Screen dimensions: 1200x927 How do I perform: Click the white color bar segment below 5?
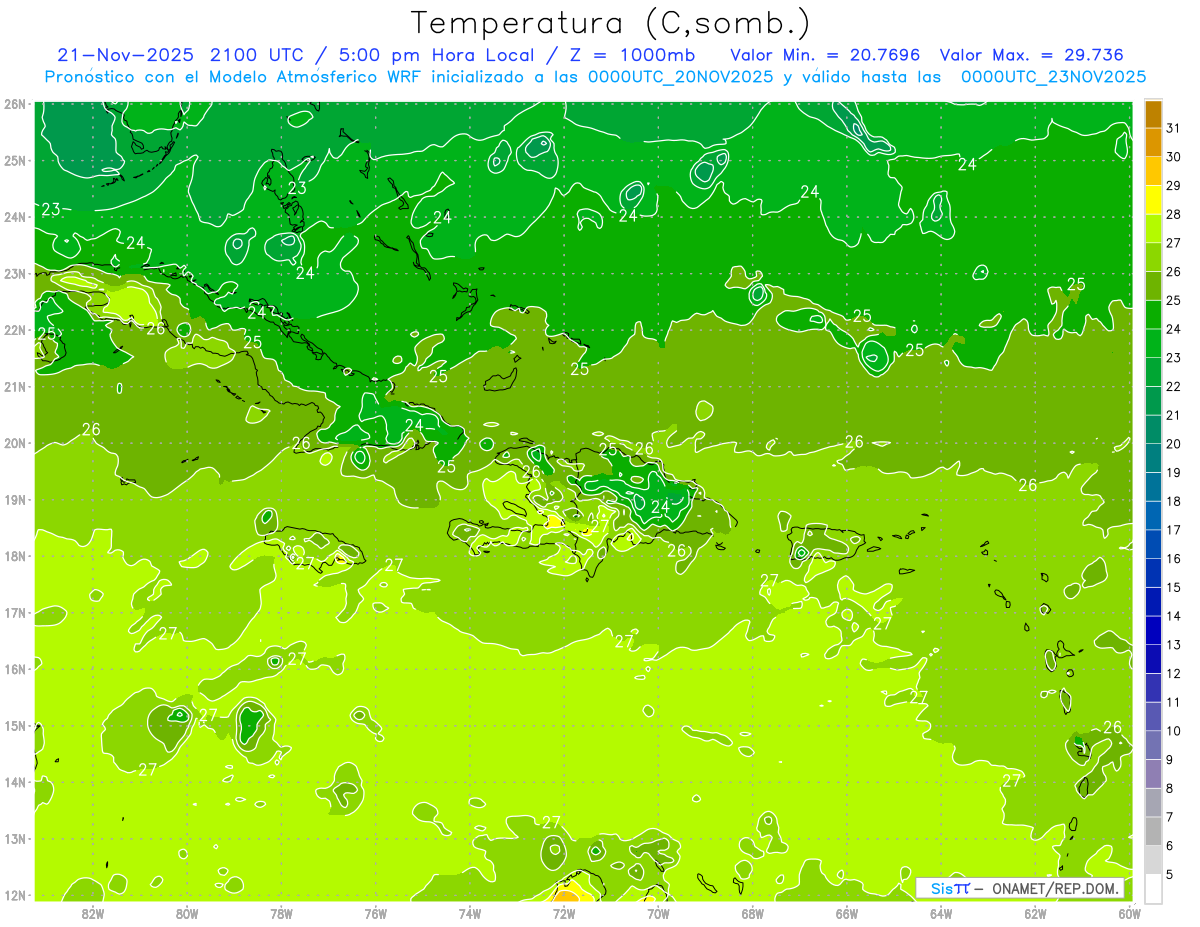1153,887
